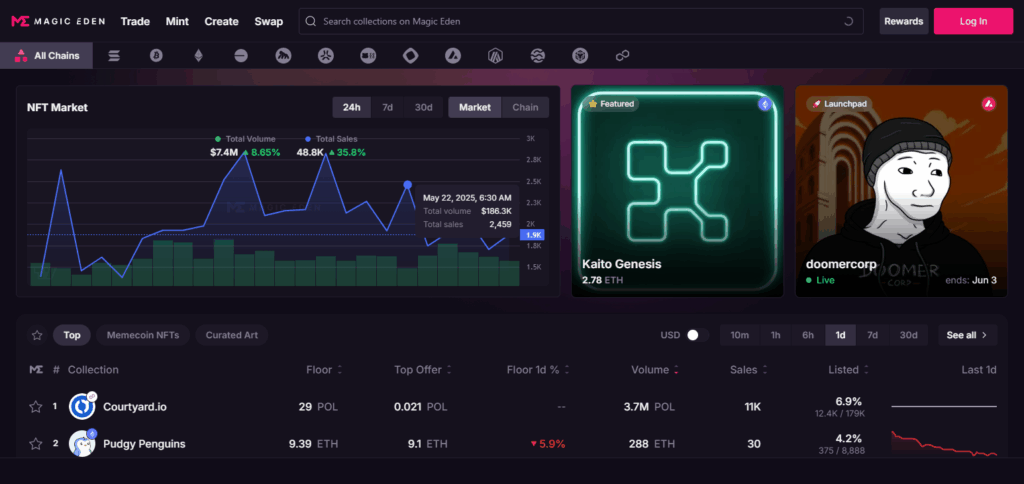Image resolution: width=1024 pixels, height=484 pixels.
Task: Click the star next to Top tab
Action: point(37,335)
